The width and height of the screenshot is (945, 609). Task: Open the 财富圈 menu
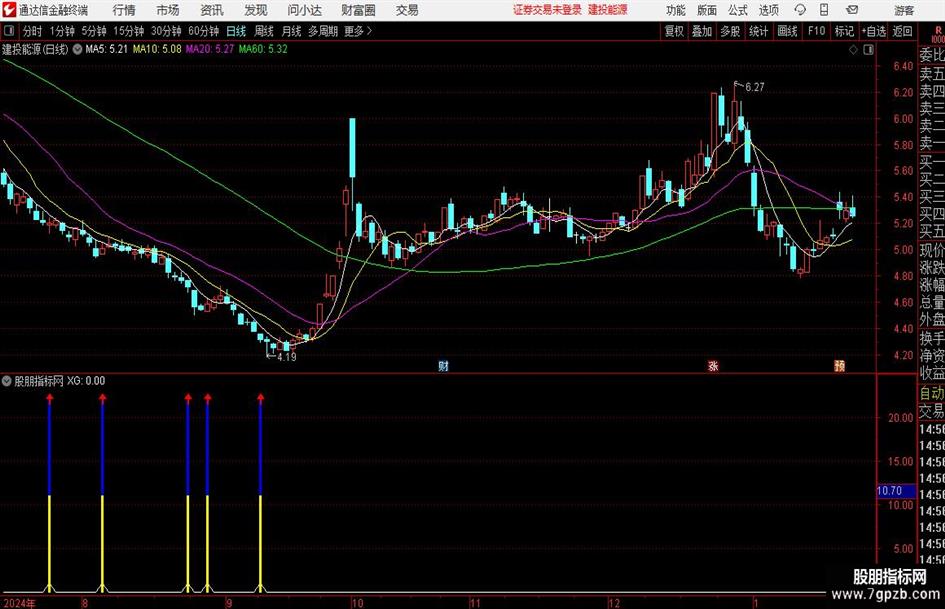tap(358, 10)
